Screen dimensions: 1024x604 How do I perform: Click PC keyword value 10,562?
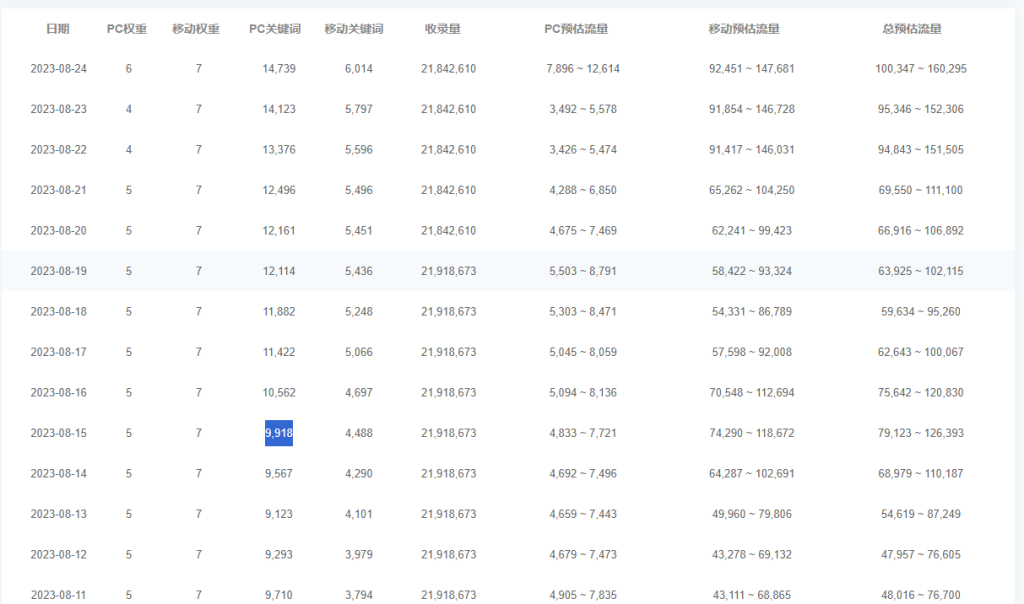coord(279,392)
